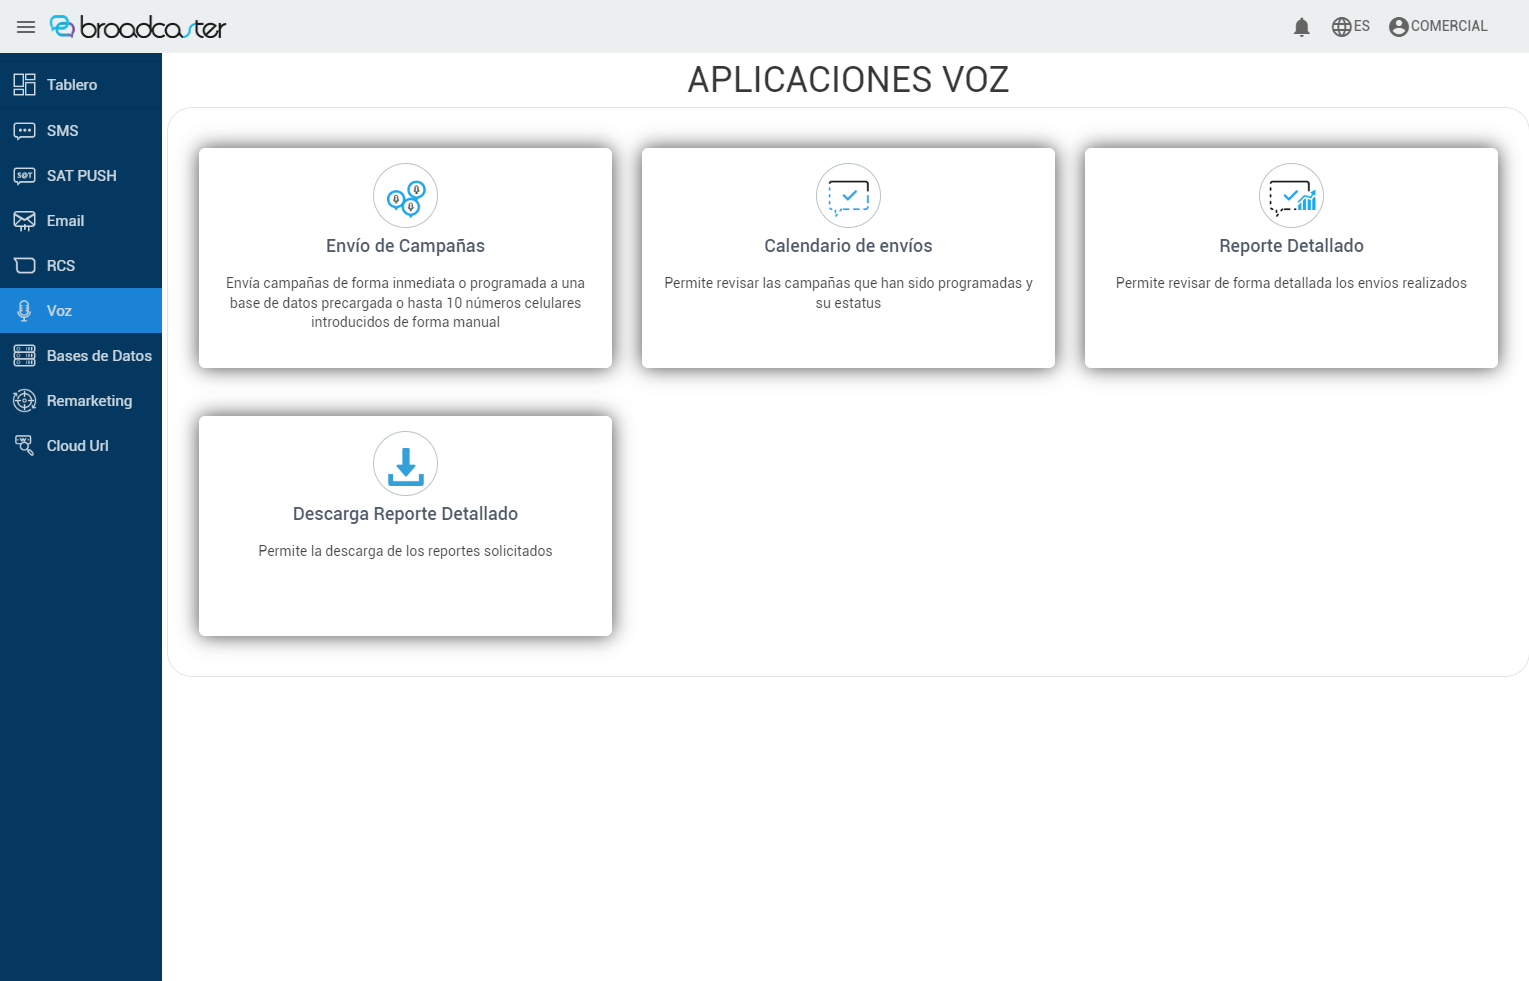1529x981 pixels.
Task: Click the Email envelope icon
Action: pyautogui.click(x=24, y=220)
